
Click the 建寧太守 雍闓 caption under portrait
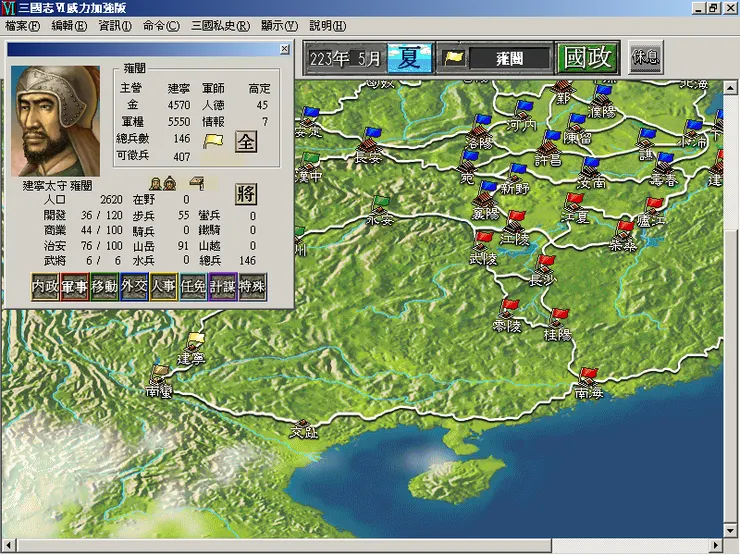tap(57, 185)
